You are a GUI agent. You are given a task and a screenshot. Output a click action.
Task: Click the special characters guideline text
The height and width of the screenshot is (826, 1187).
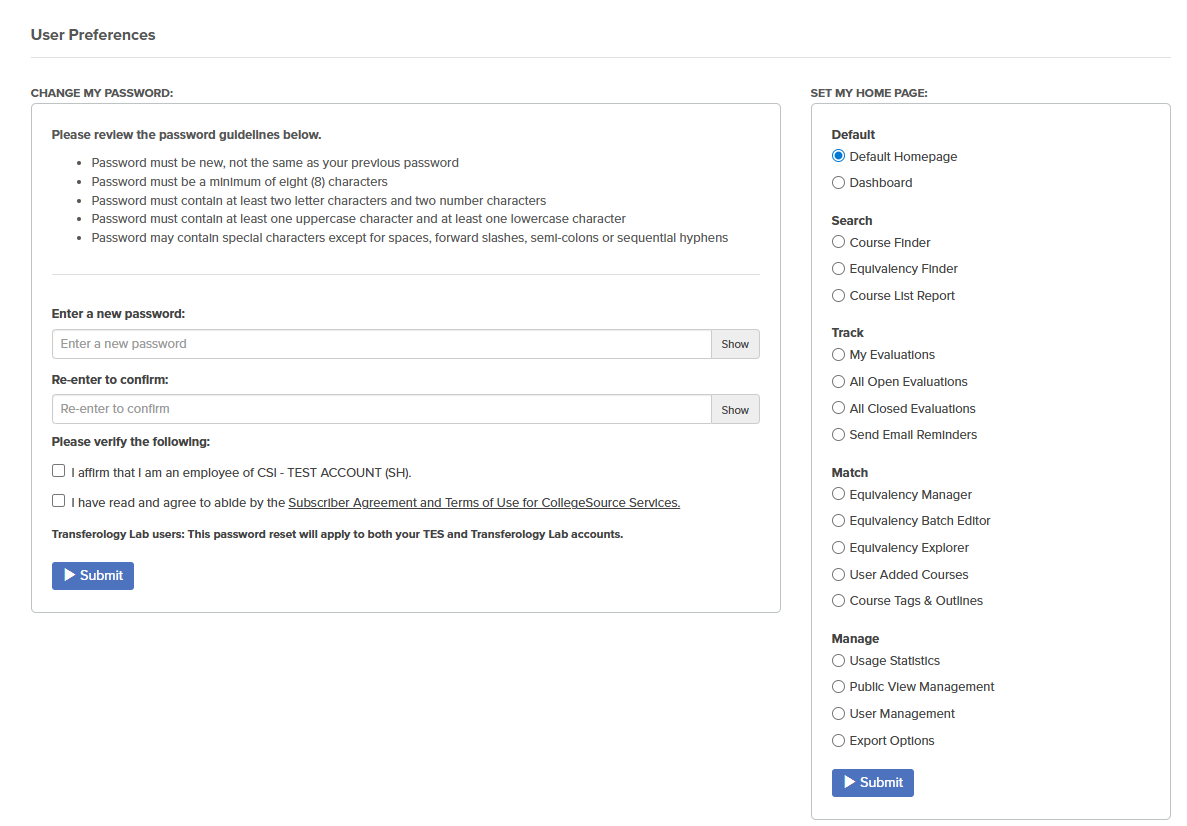(410, 238)
